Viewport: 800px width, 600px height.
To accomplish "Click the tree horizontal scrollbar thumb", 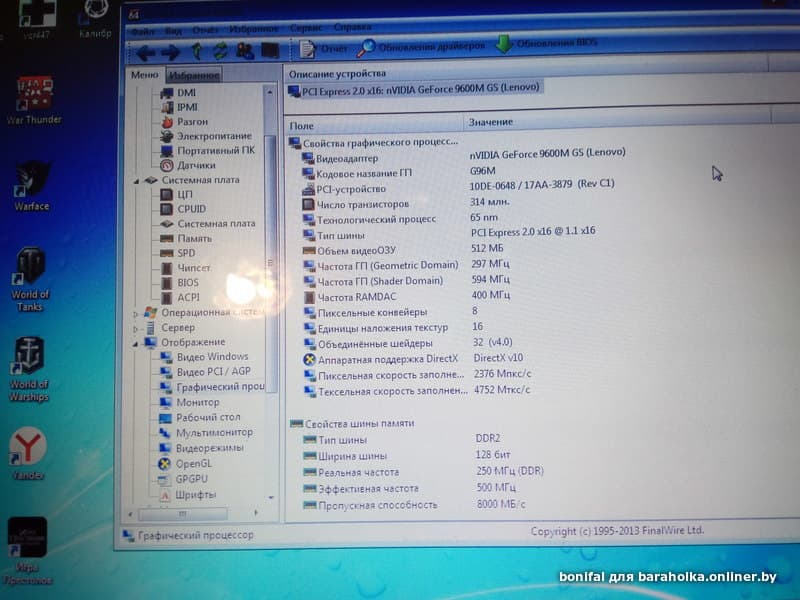I will [182, 514].
